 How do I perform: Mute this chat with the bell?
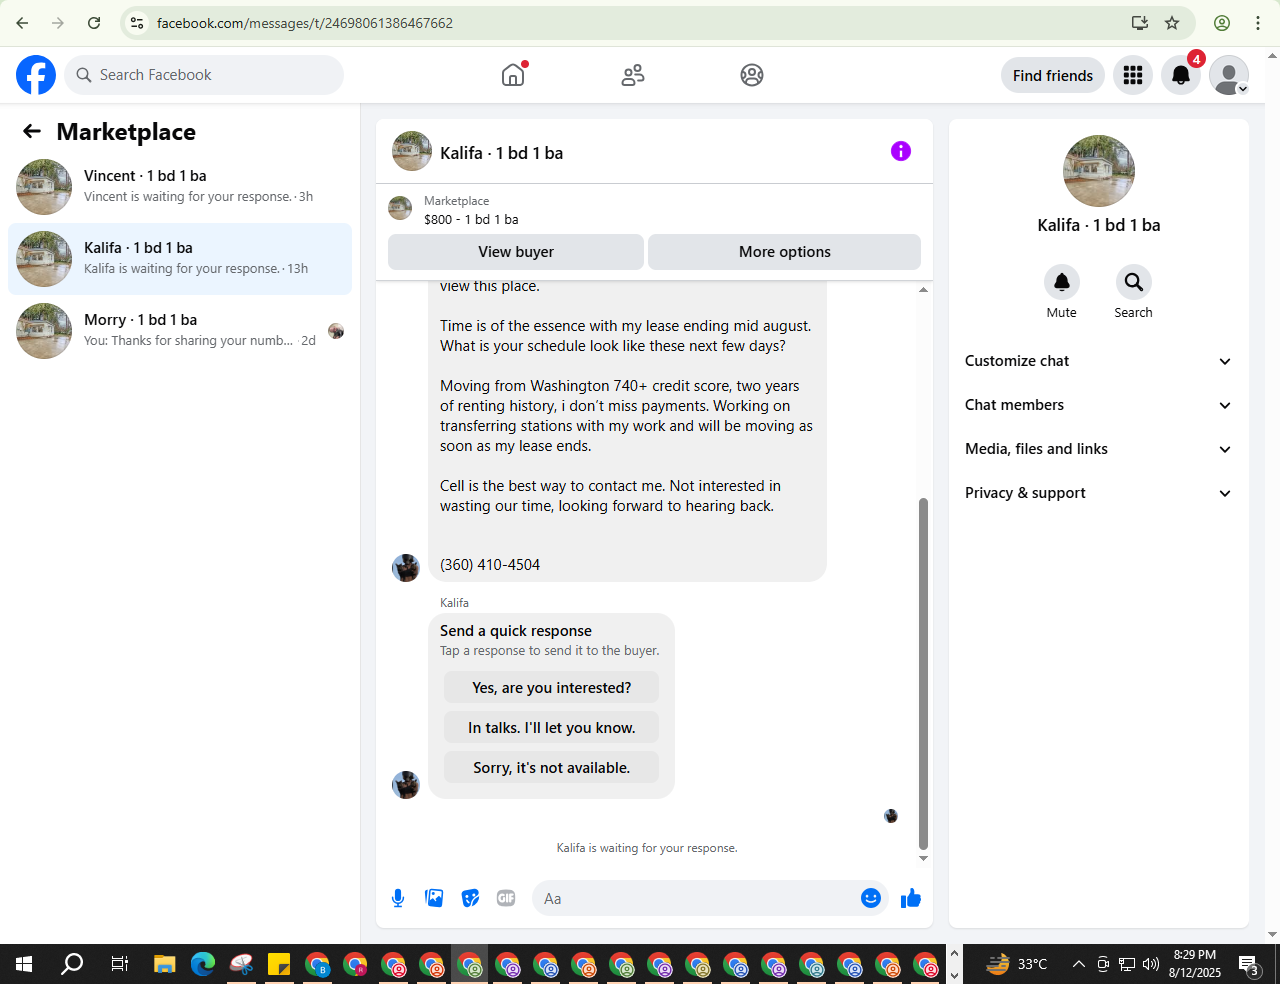click(1062, 282)
